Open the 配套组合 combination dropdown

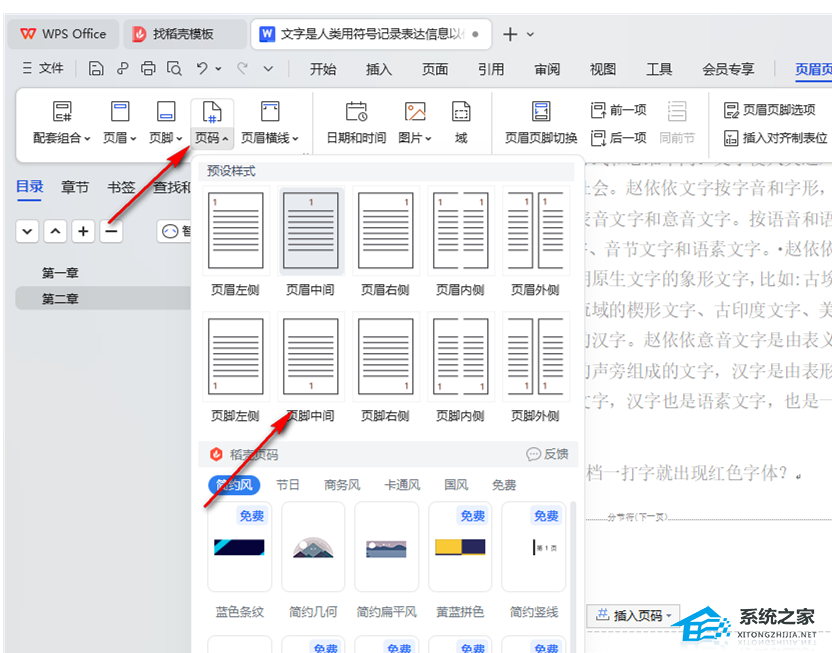tap(62, 138)
